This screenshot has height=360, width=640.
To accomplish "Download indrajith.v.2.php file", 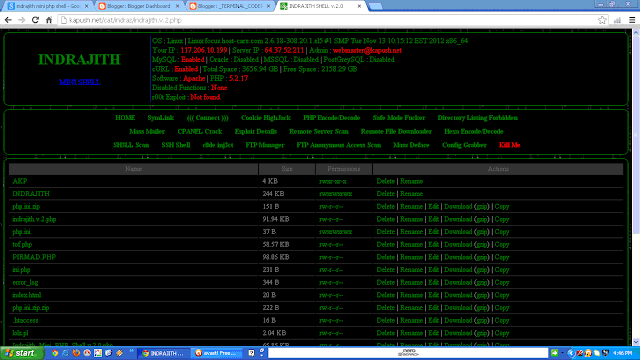I will pos(458,219).
